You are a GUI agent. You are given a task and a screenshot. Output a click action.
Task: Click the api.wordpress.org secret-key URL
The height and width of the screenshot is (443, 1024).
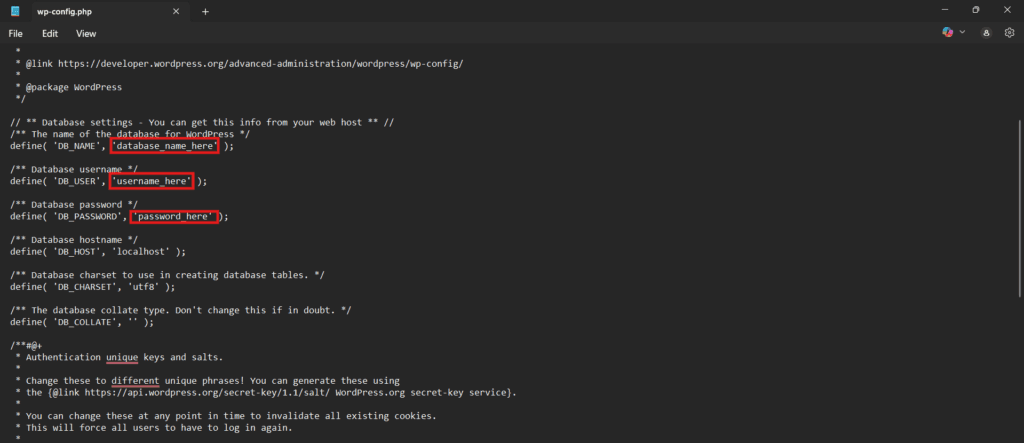click(x=207, y=393)
